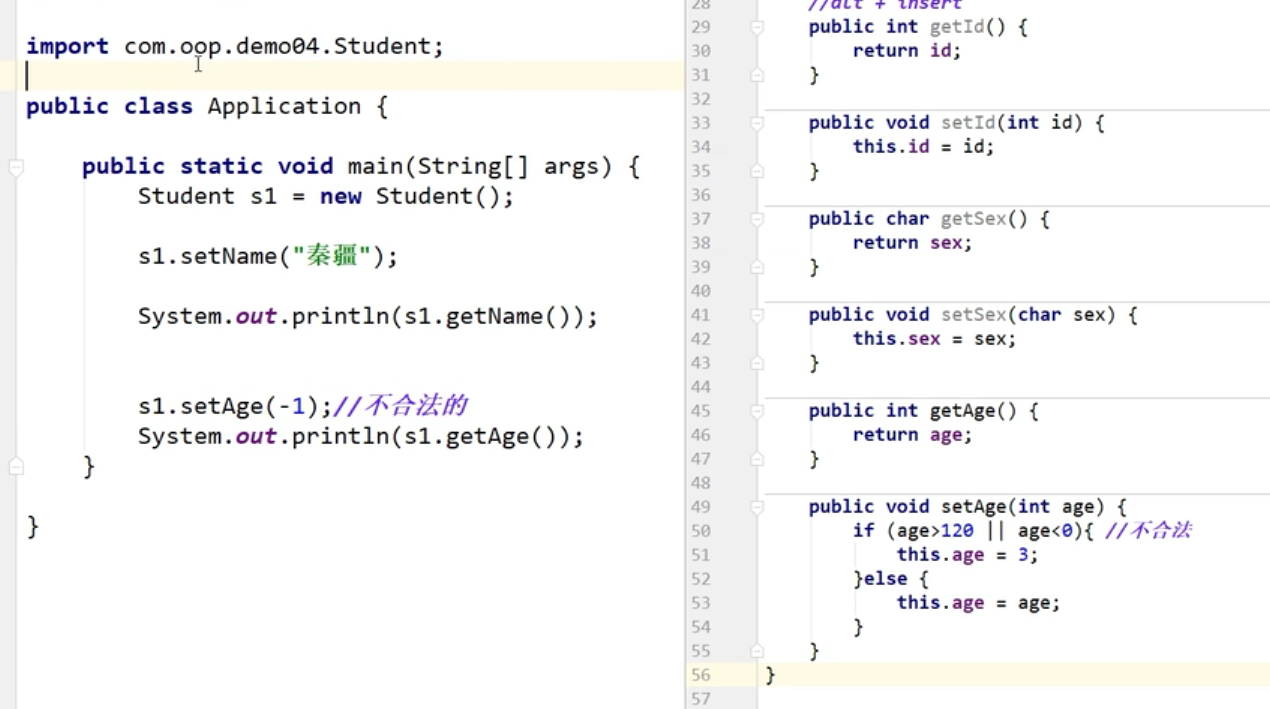Click the class closing brace in Application
1270x709 pixels.
pyautogui.click(x=32, y=526)
